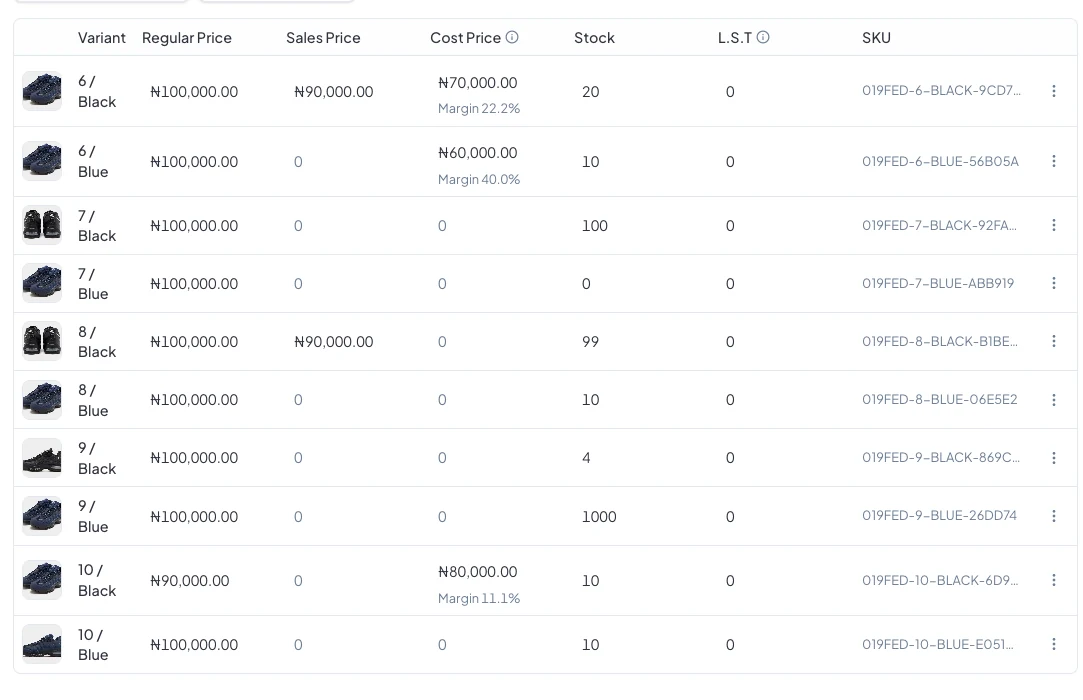Screen dimensions: 1083x700
Task: Click the Margin 11.1% label
Action: (x=479, y=598)
